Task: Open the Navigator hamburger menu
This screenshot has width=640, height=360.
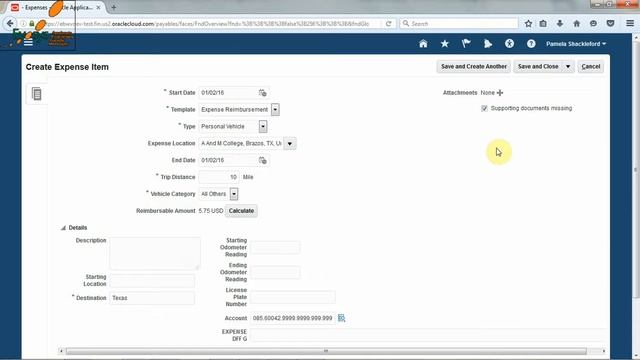Action: [28, 42]
